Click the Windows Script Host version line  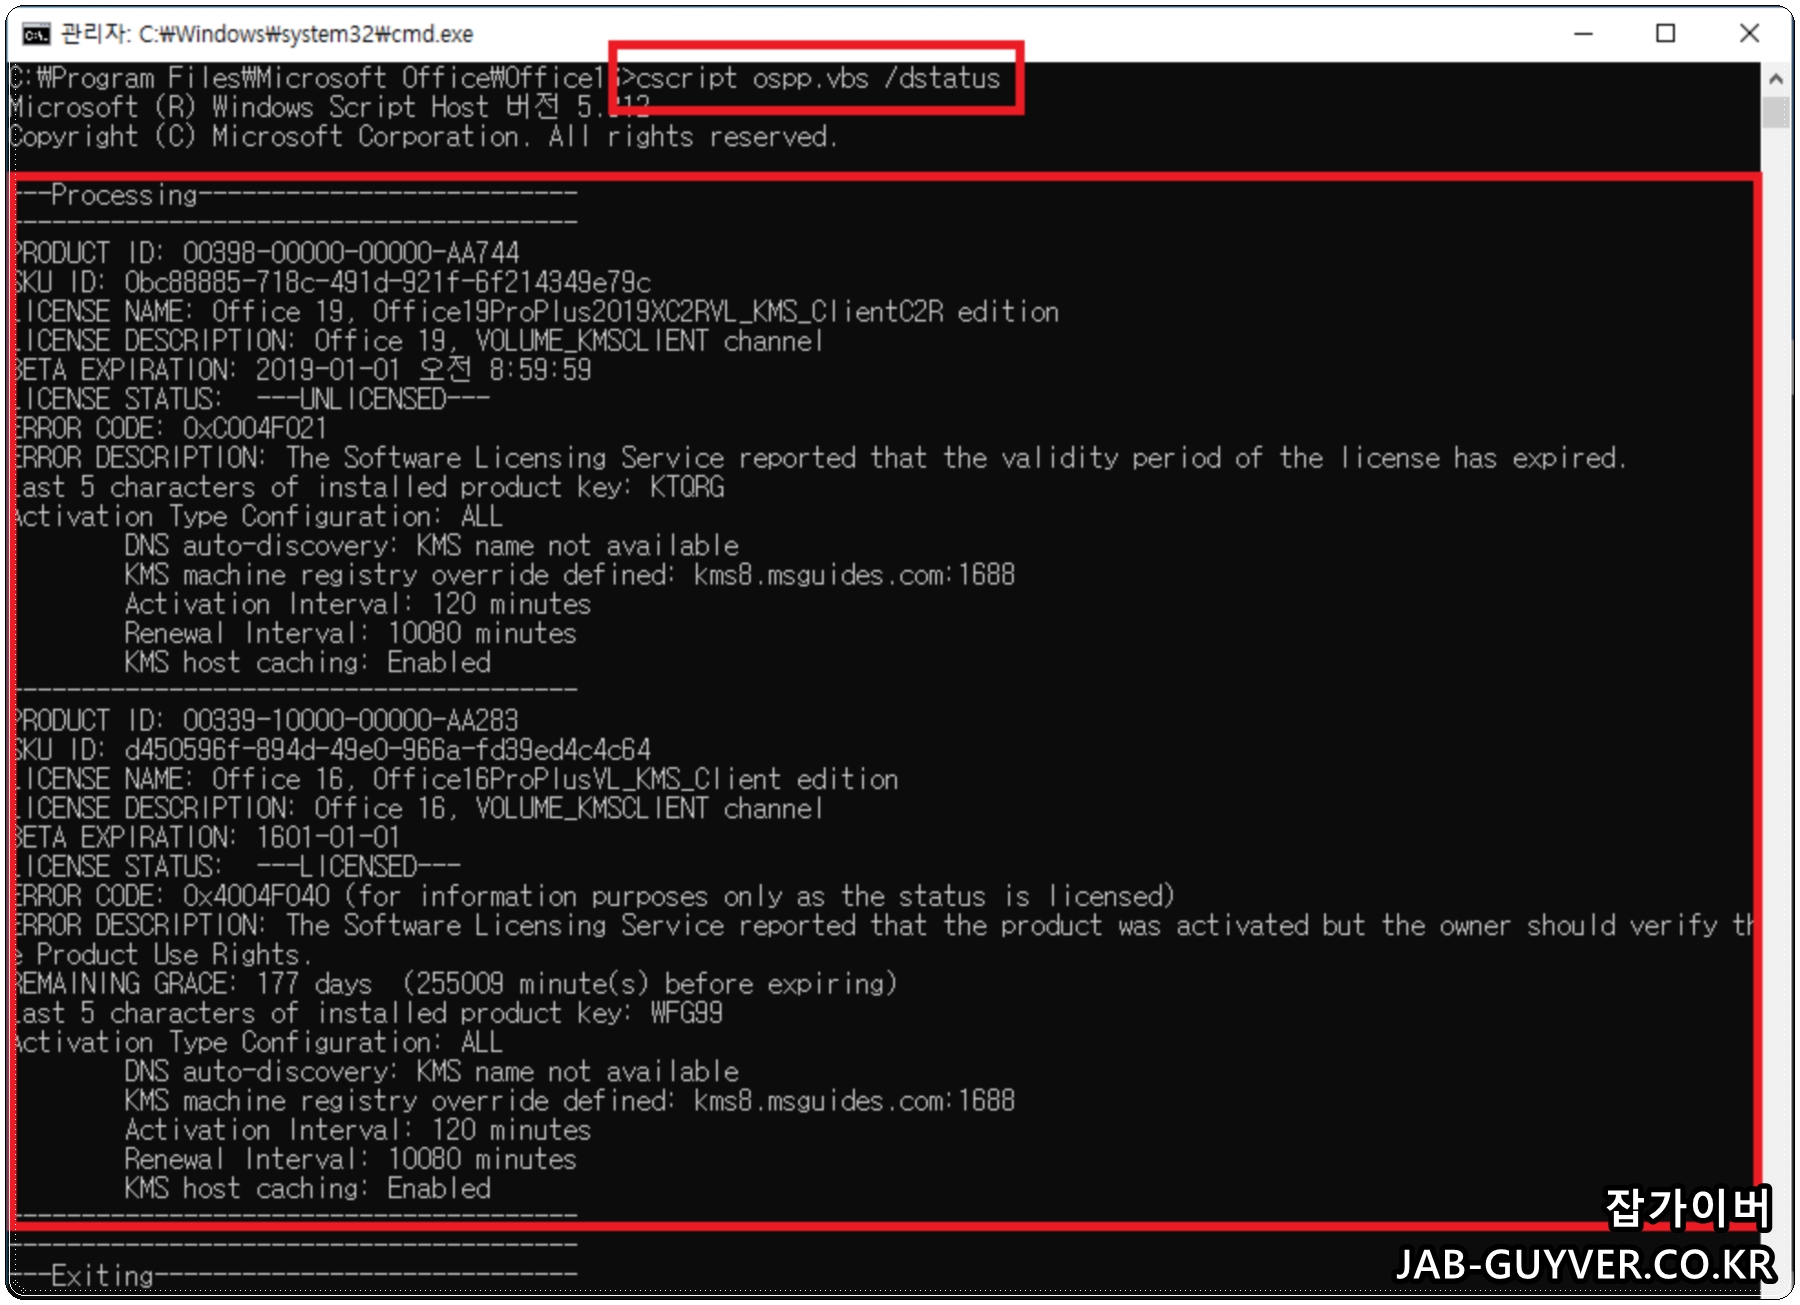pos(331,107)
